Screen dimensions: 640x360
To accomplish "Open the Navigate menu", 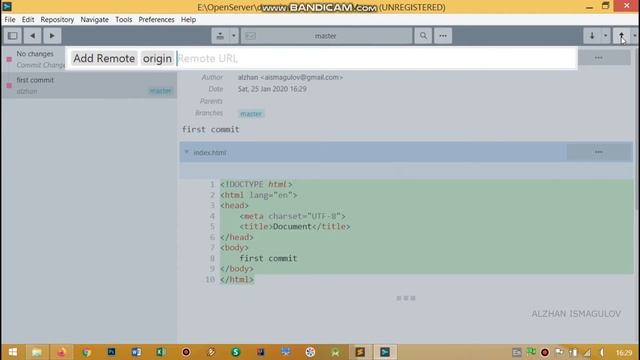I will pyautogui.click(x=95, y=20).
